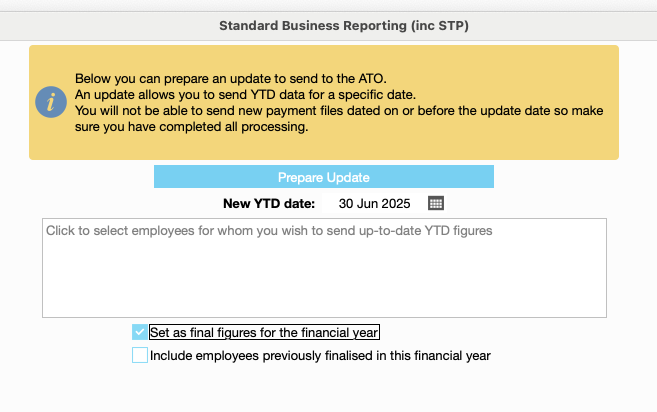Click the 'Include employees previously finalised in this financial year' label
The height and width of the screenshot is (412, 657).
tap(320, 355)
